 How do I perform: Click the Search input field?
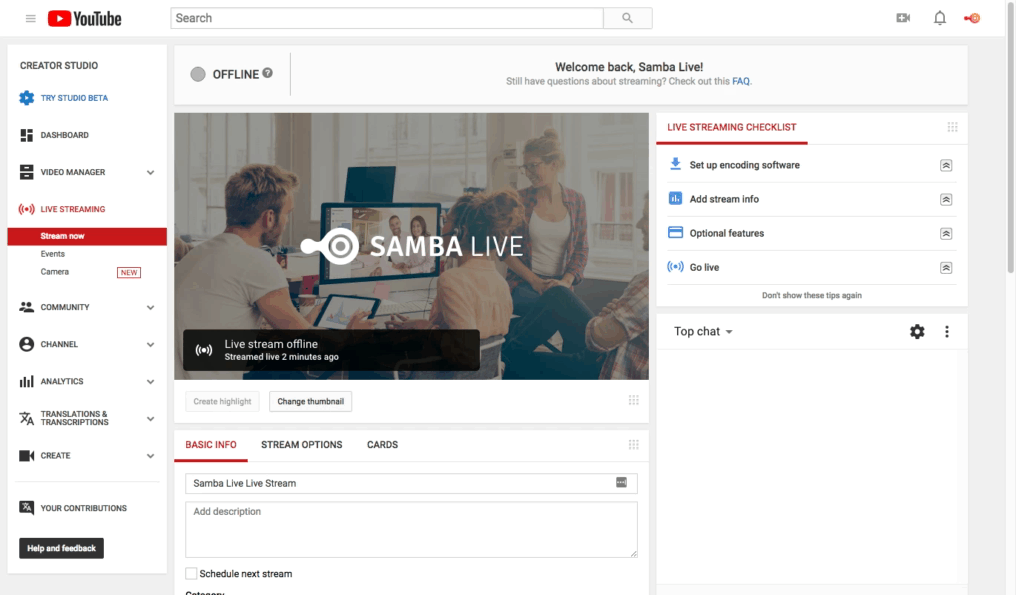coord(387,18)
